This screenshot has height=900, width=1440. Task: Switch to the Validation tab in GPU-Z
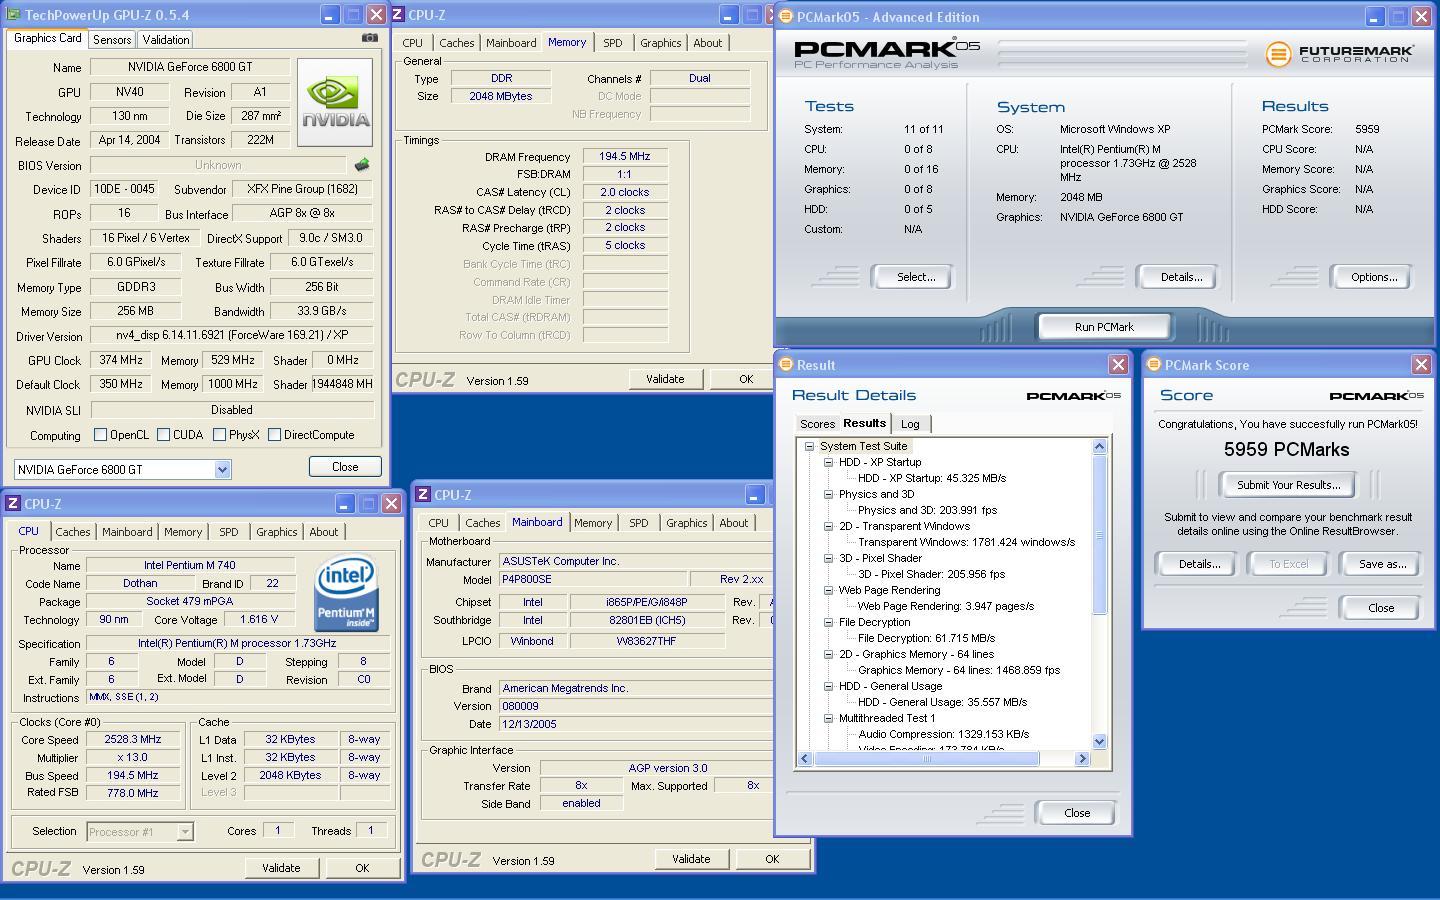pyautogui.click(x=166, y=39)
